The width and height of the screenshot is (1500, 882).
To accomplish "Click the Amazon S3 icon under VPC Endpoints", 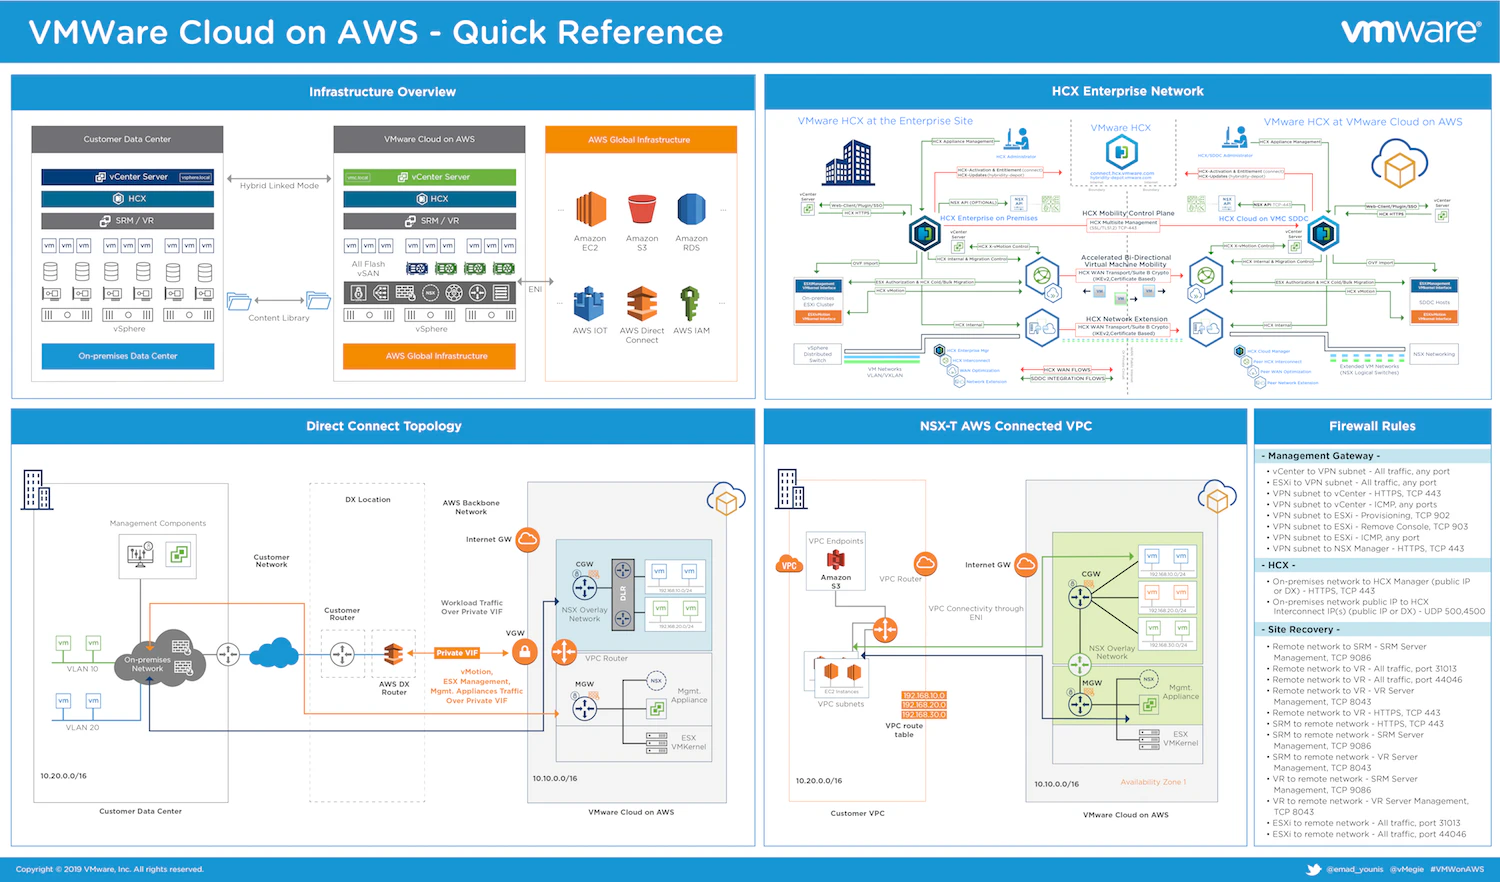I will click(836, 560).
